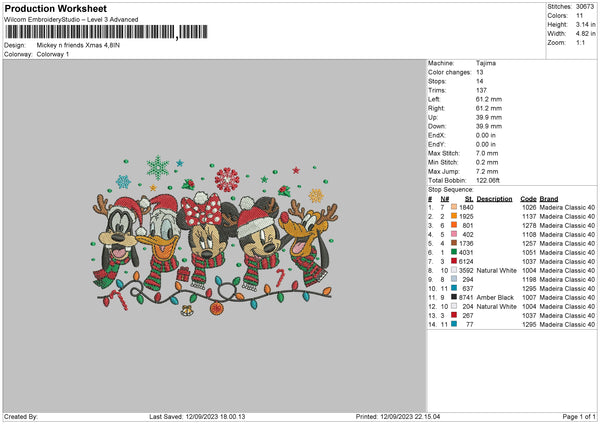Click thread code "1278"
The width and height of the screenshot is (600, 424).
[x=529, y=225]
